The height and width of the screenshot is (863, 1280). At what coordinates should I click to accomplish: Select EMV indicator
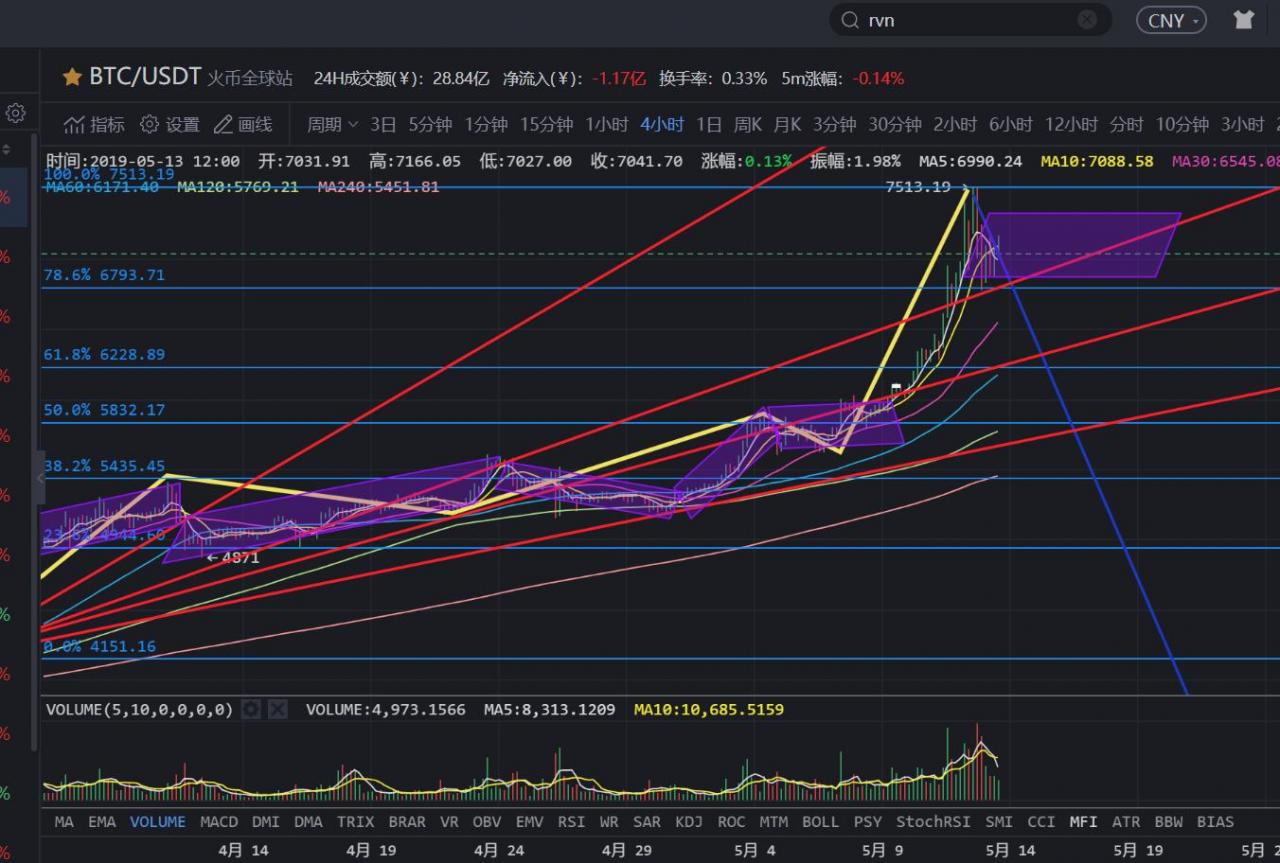point(529,822)
